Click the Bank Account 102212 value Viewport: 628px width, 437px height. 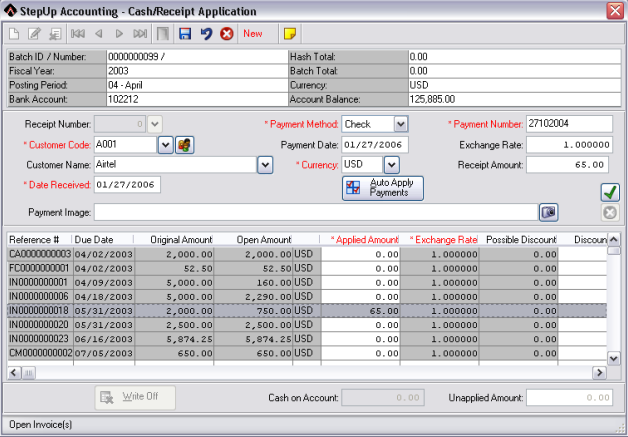(x=197, y=99)
